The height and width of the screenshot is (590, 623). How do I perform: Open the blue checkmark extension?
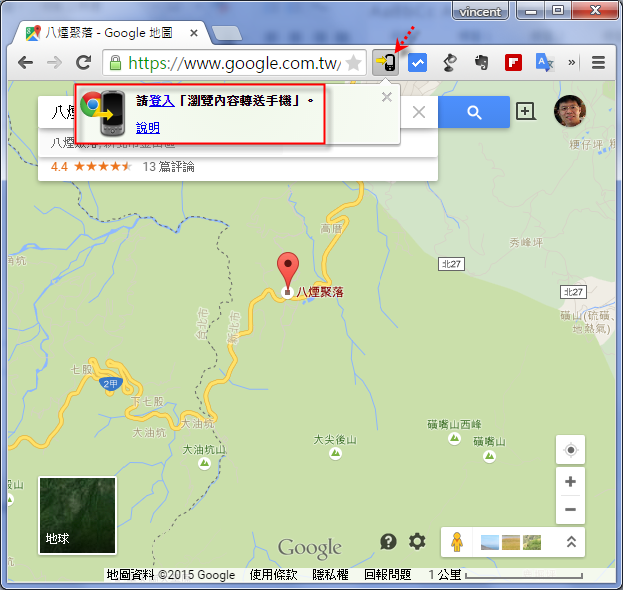(418, 62)
